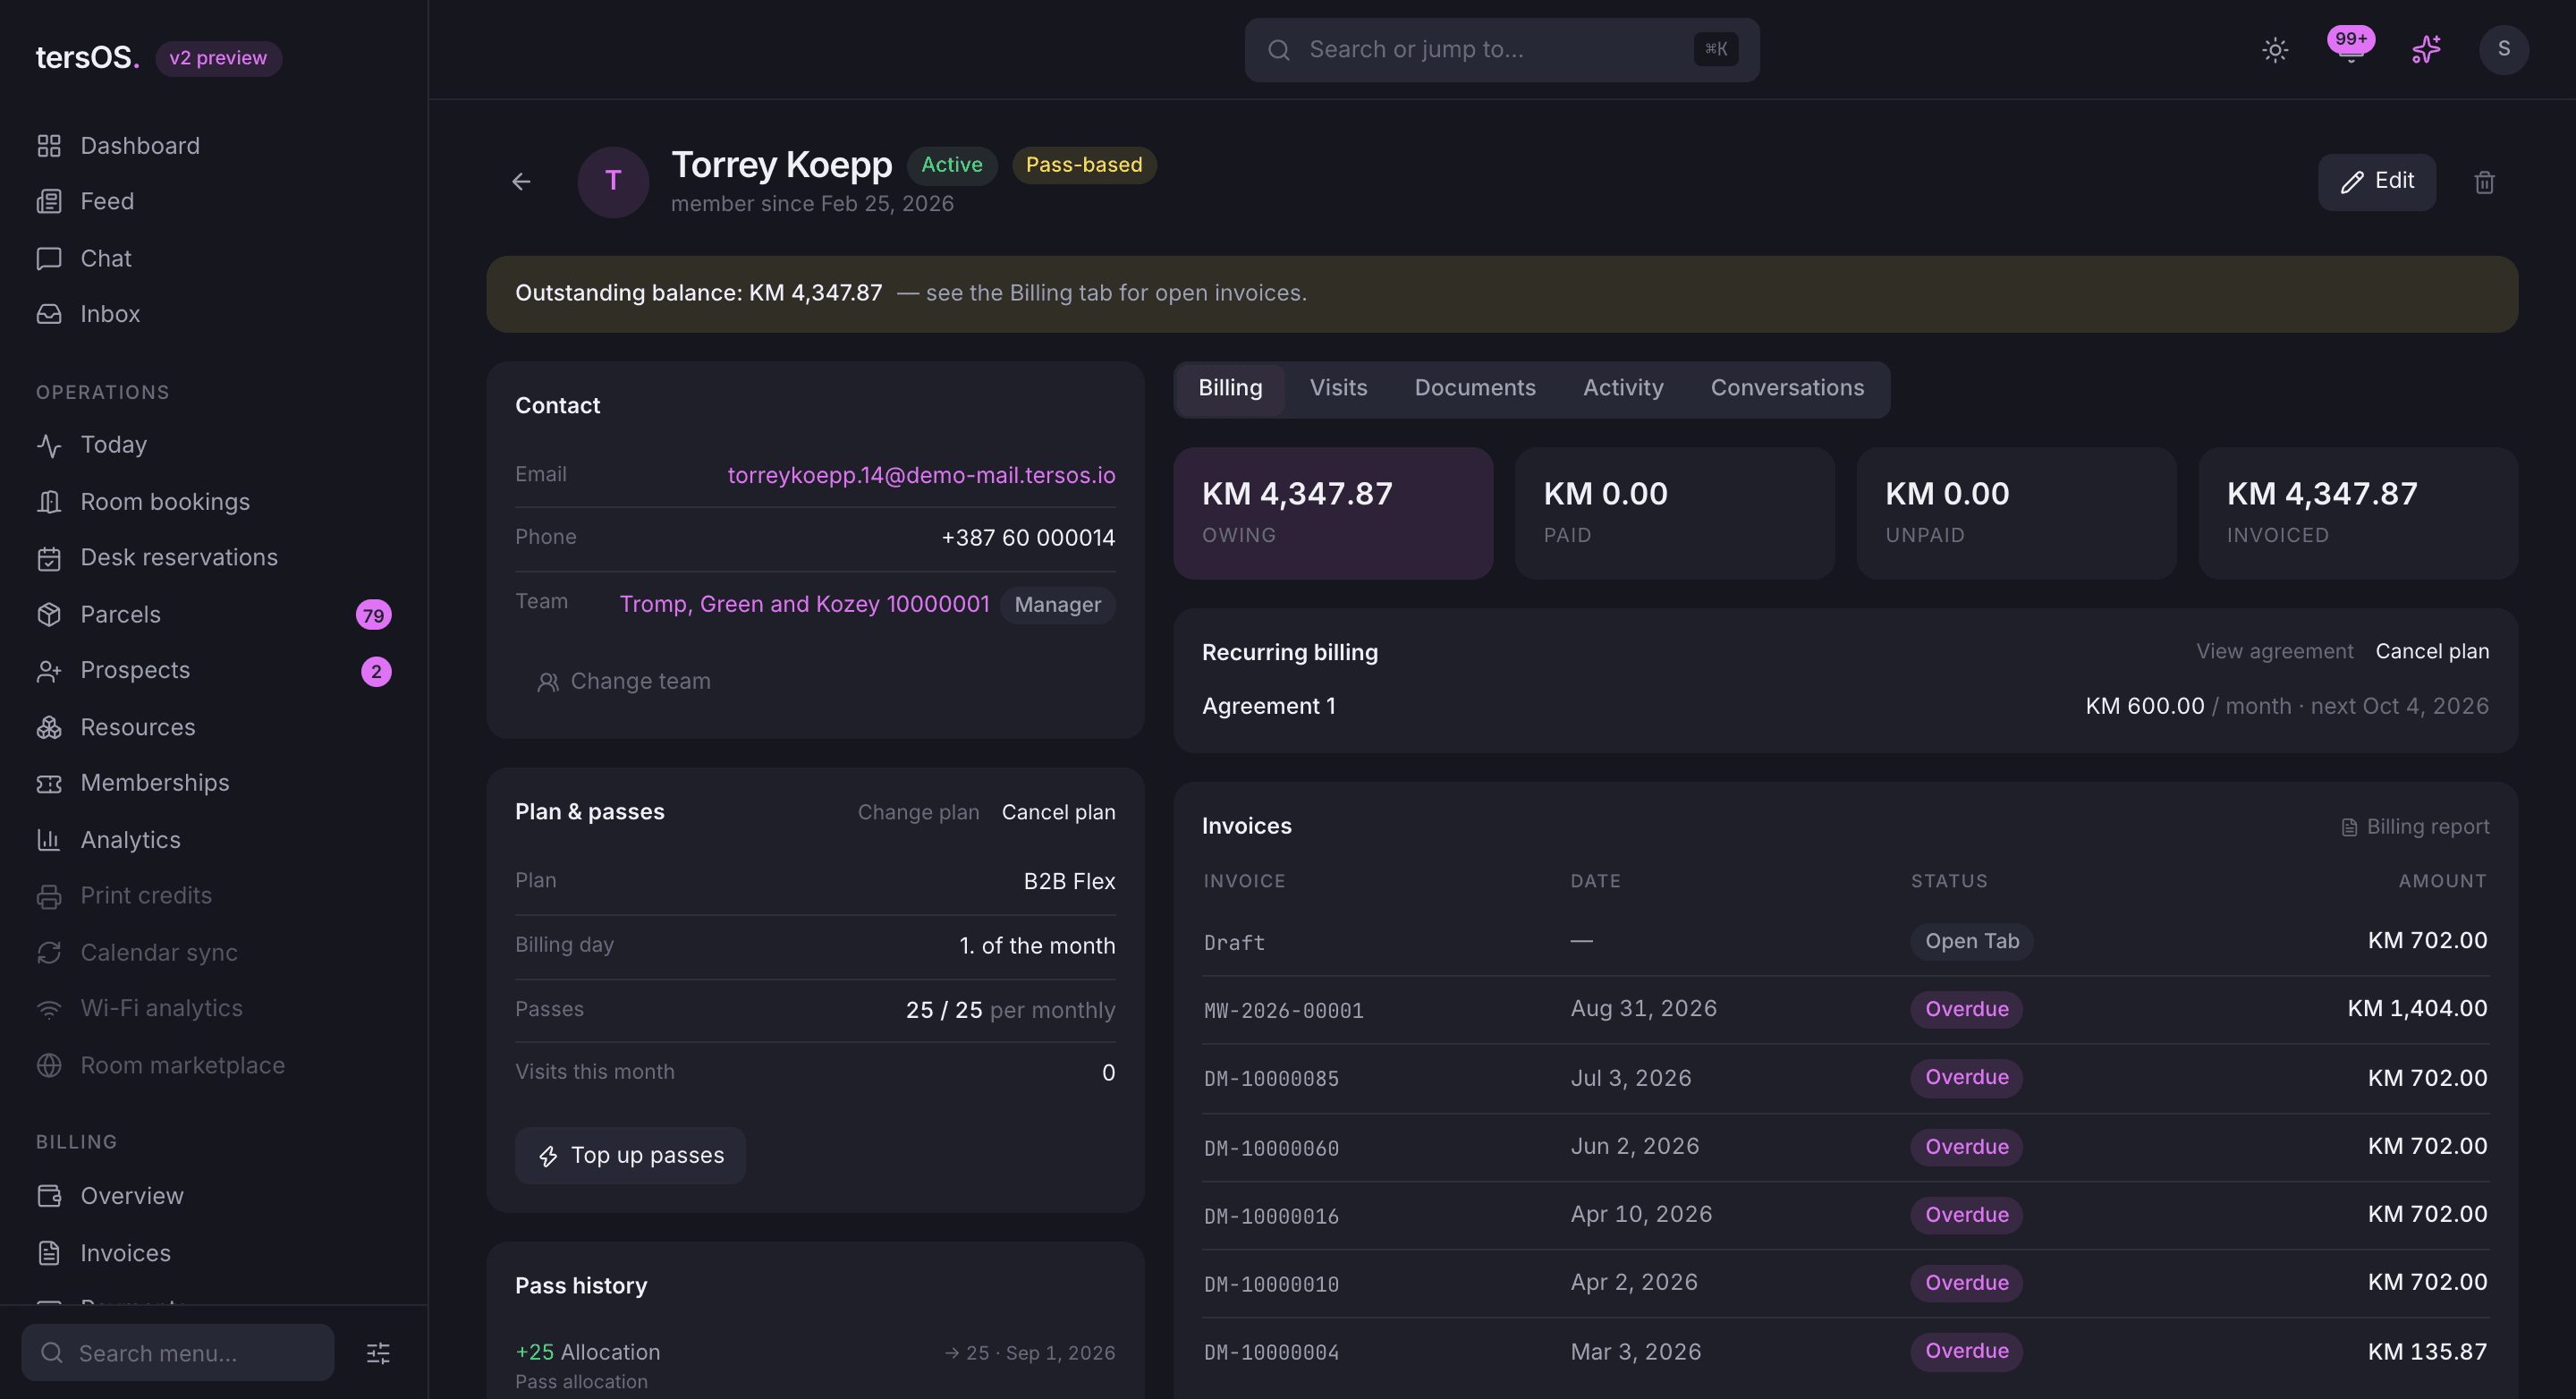Click Change plan in Plan & passes
Screen dimensions: 2576x1399
pyautogui.click(x=918, y=813)
